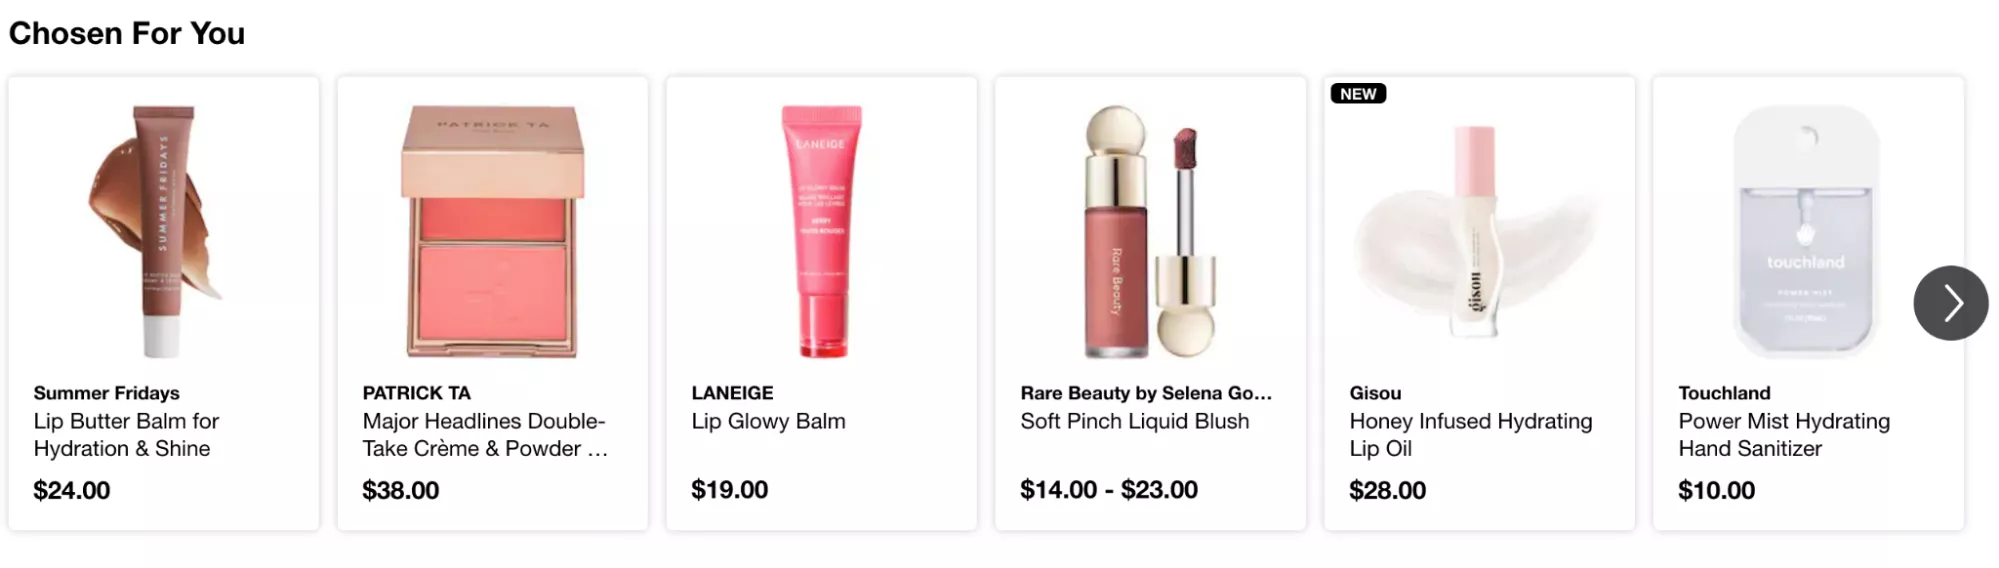Screen dimensions: 1999x568
Task: Advance carousel with the next arrow button
Action: pyautogui.click(x=1950, y=303)
